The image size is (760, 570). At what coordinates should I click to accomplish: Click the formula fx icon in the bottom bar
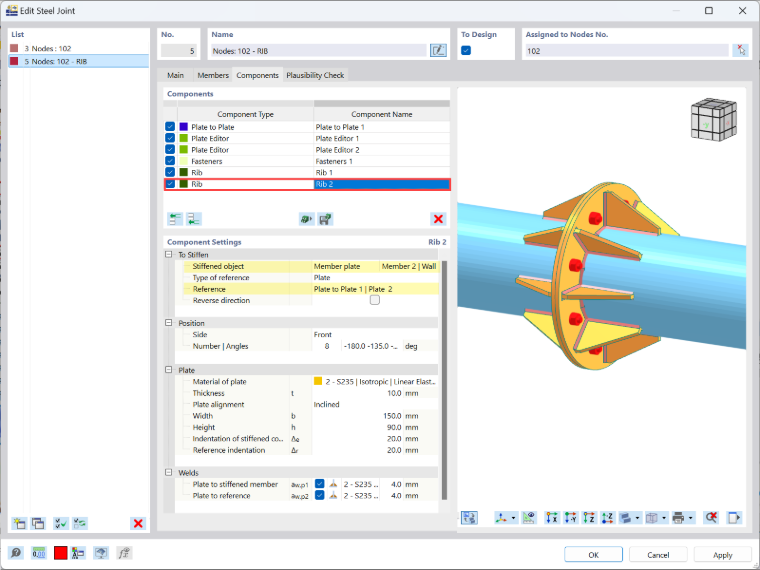(124, 553)
